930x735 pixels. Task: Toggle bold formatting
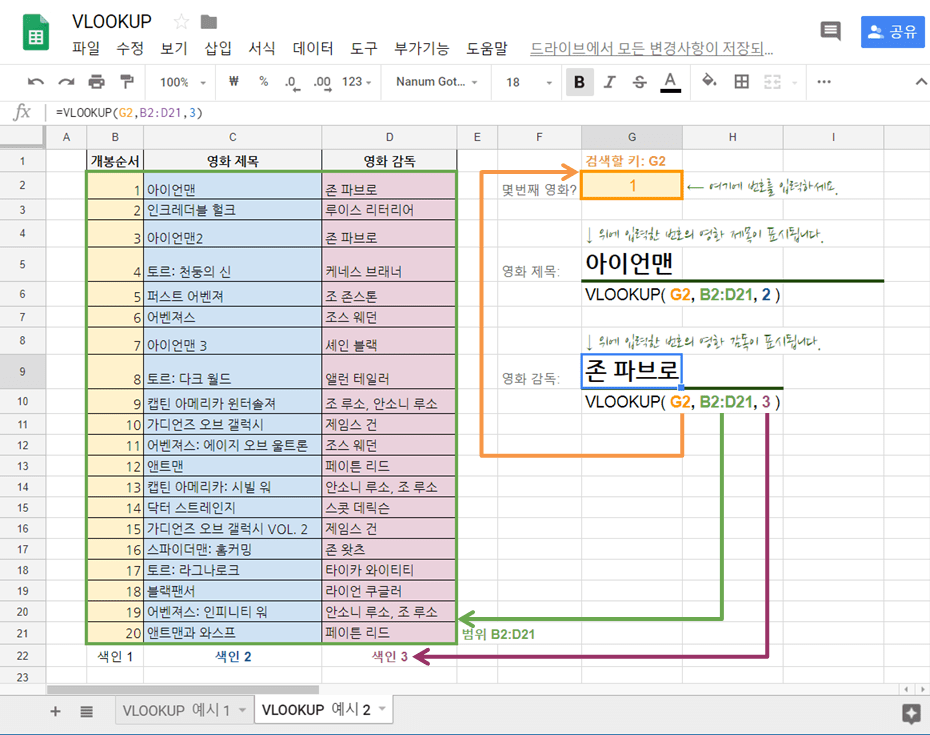579,82
